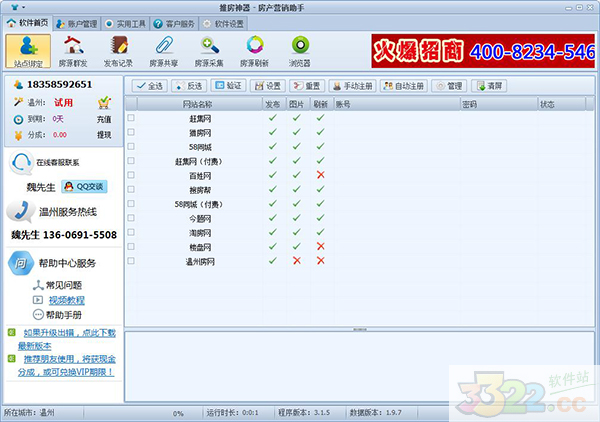Open 房源群发 house-listing mass posting tool
600x422 pixels.
[x=73, y=51]
